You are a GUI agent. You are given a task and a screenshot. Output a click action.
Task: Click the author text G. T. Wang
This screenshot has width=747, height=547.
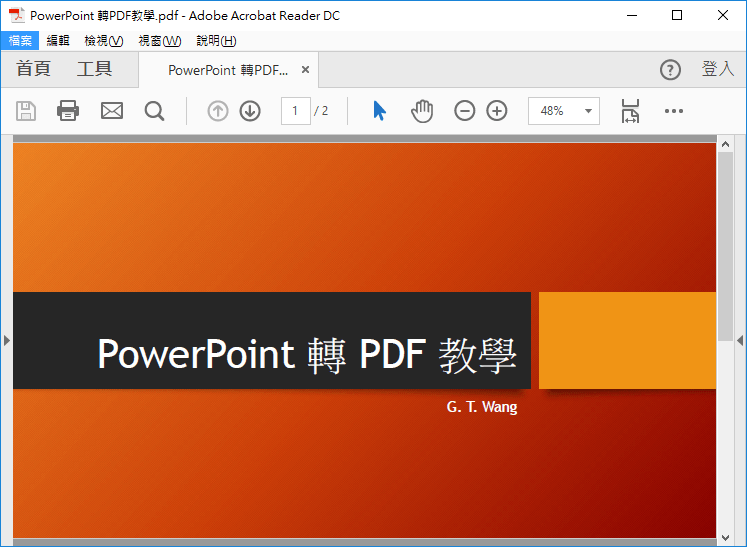pyautogui.click(x=482, y=407)
